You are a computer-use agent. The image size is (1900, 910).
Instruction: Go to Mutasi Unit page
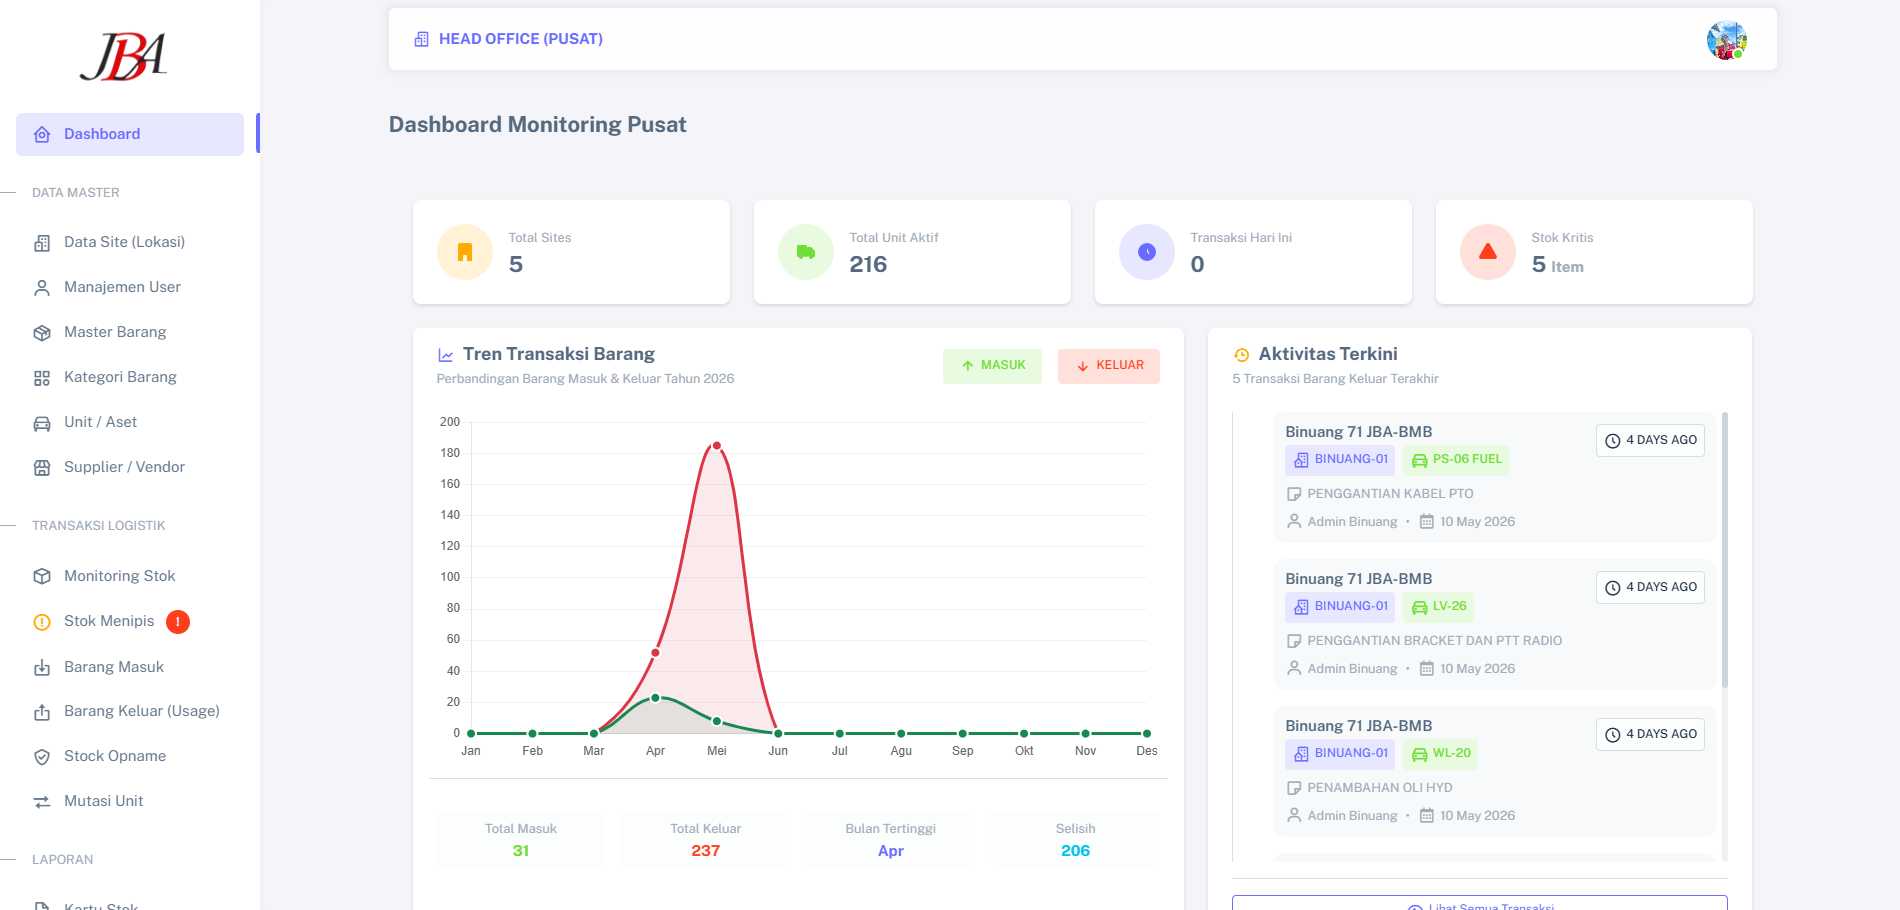(x=103, y=801)
